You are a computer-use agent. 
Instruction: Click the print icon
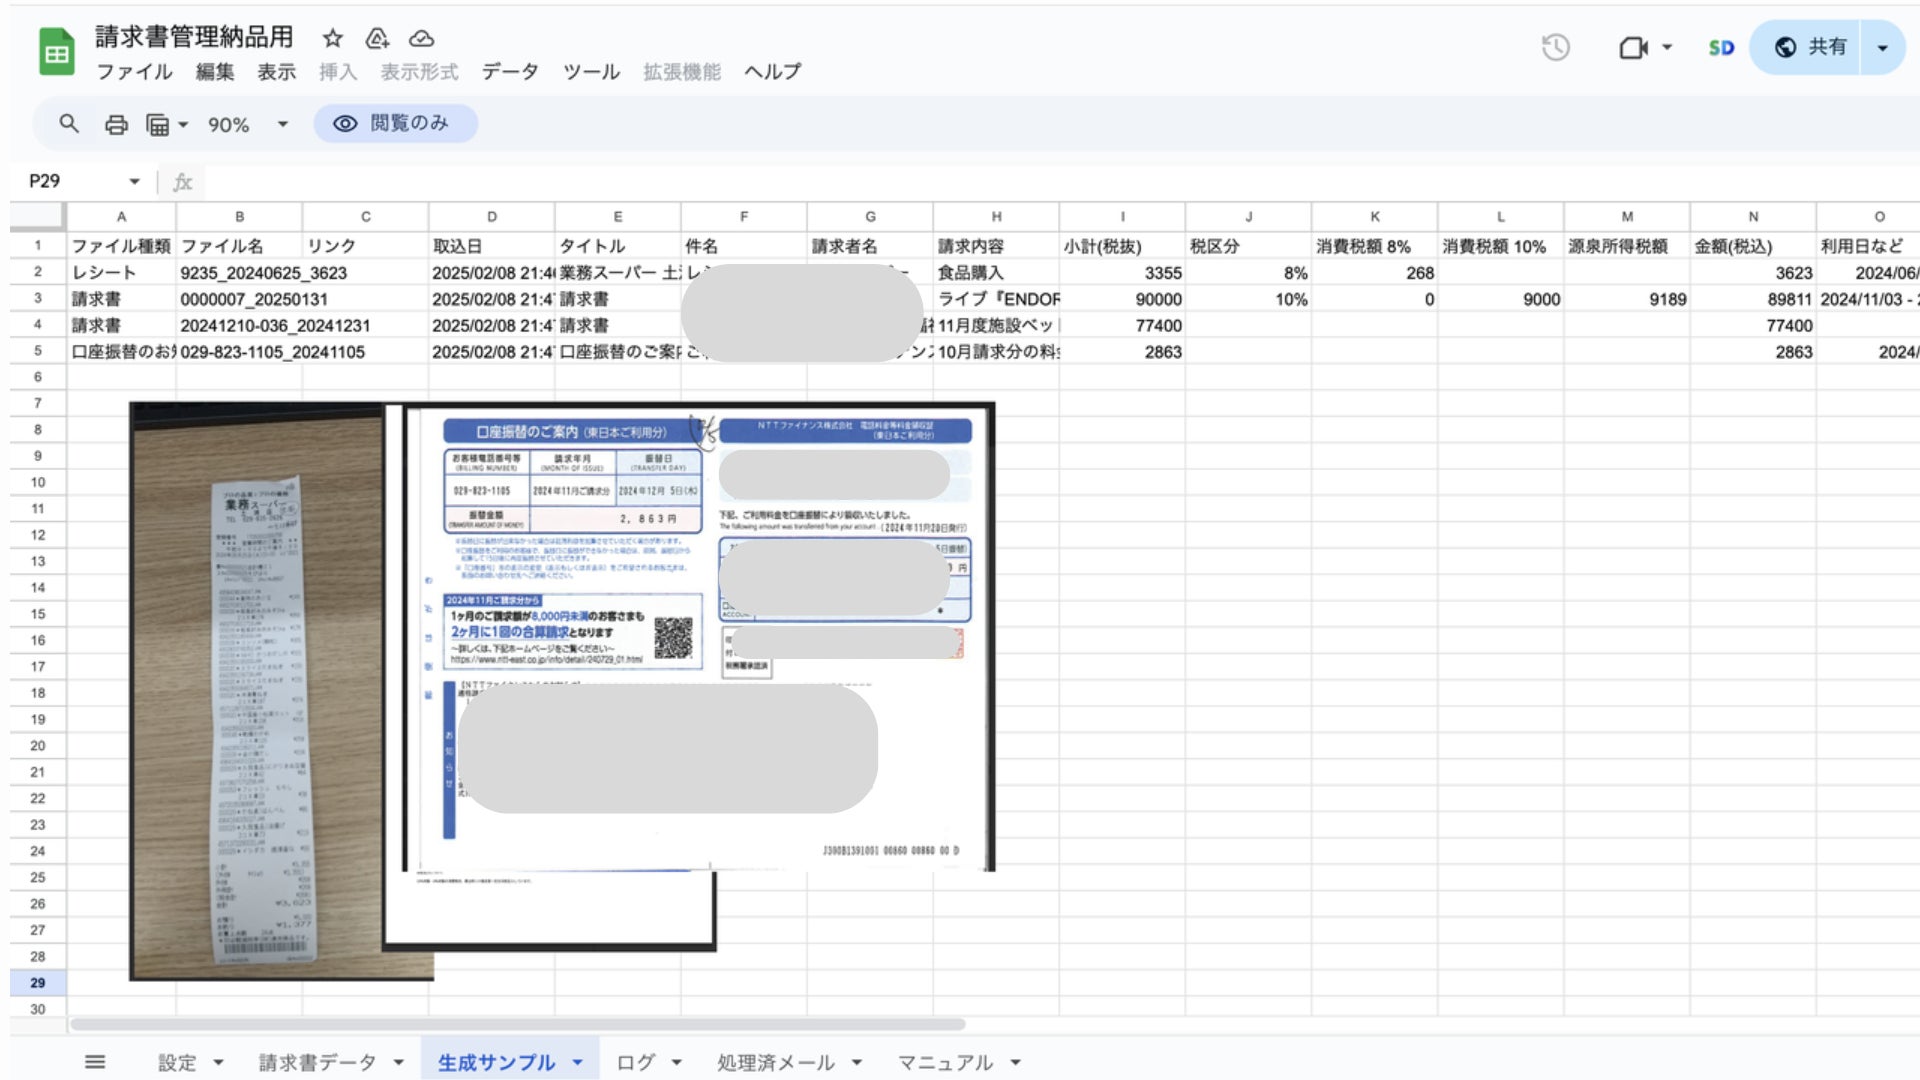[116, 124]
